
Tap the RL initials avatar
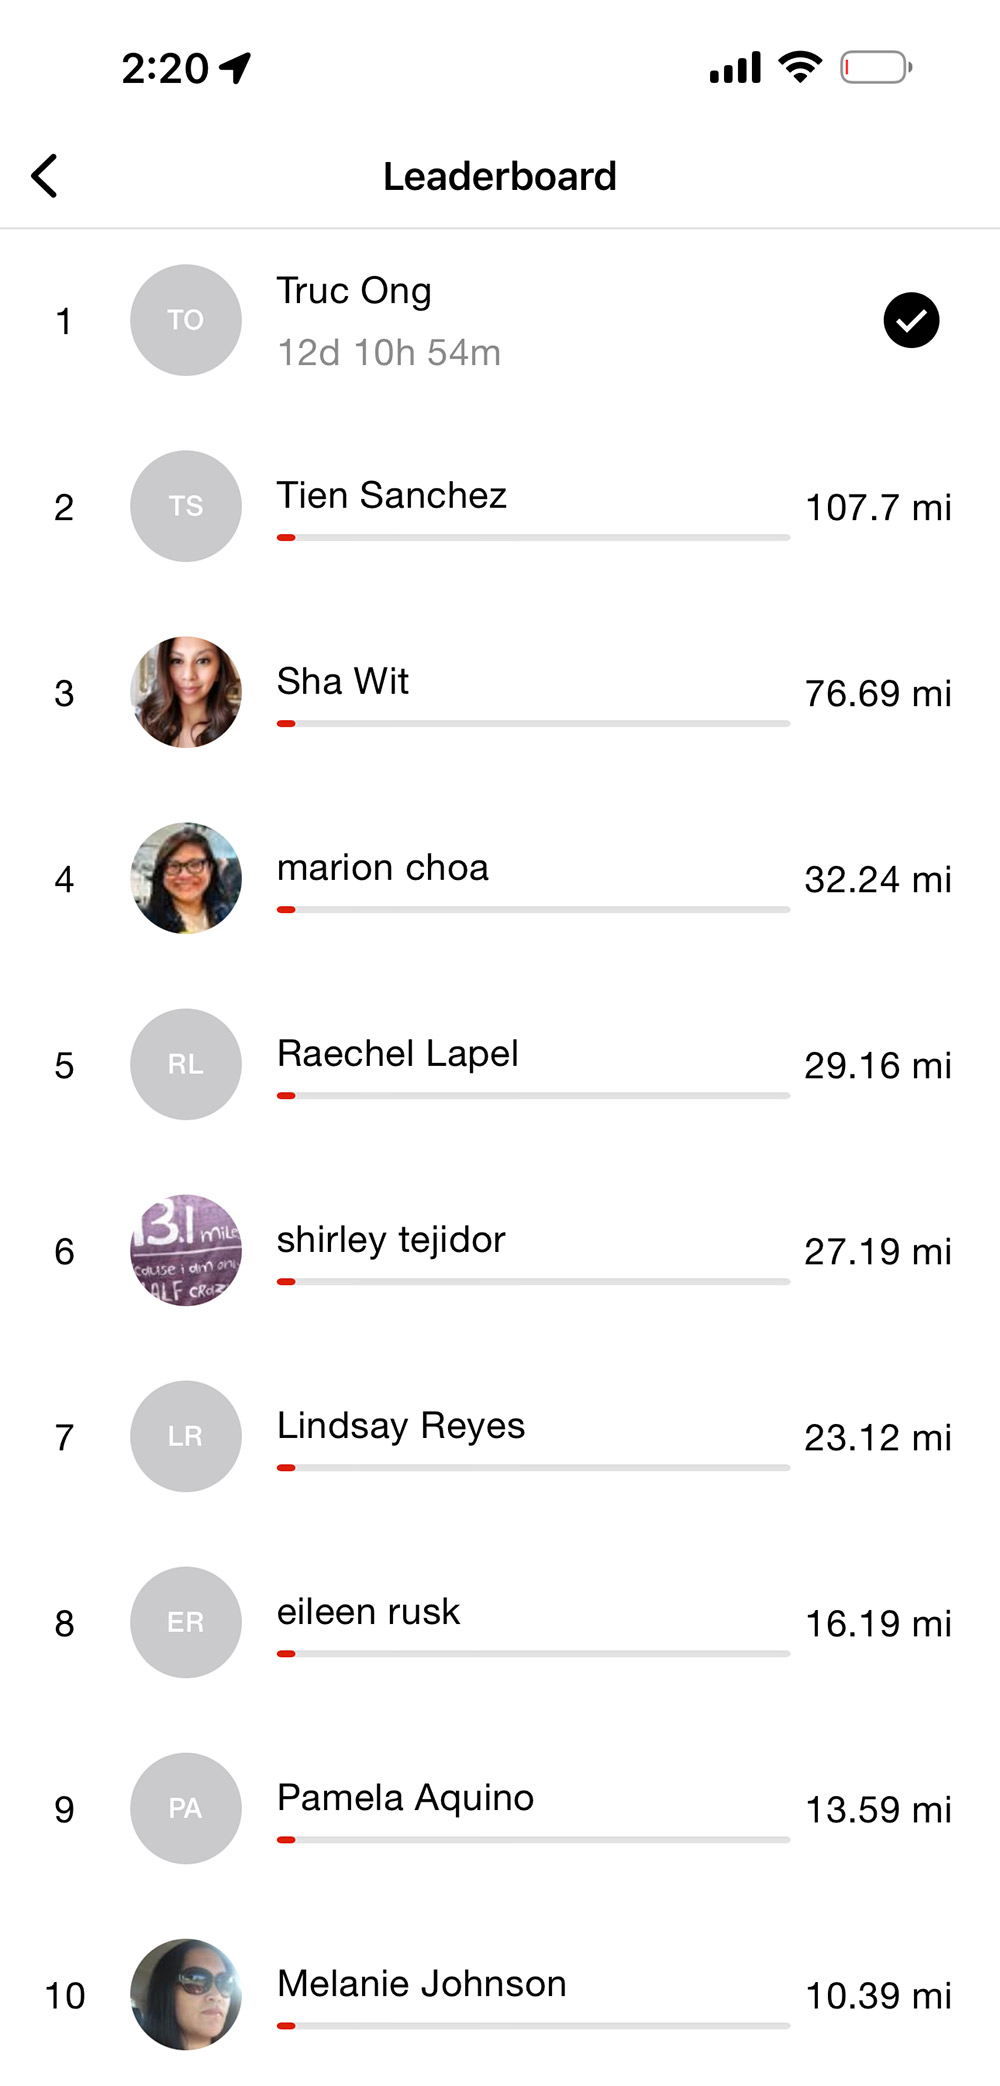[186, 1064]
